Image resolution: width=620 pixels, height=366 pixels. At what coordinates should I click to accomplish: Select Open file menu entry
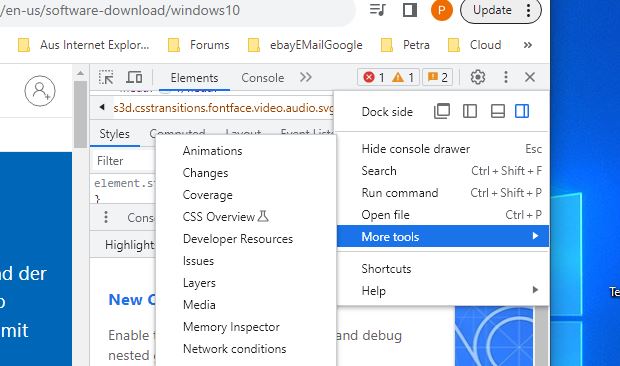coord(443,215)
